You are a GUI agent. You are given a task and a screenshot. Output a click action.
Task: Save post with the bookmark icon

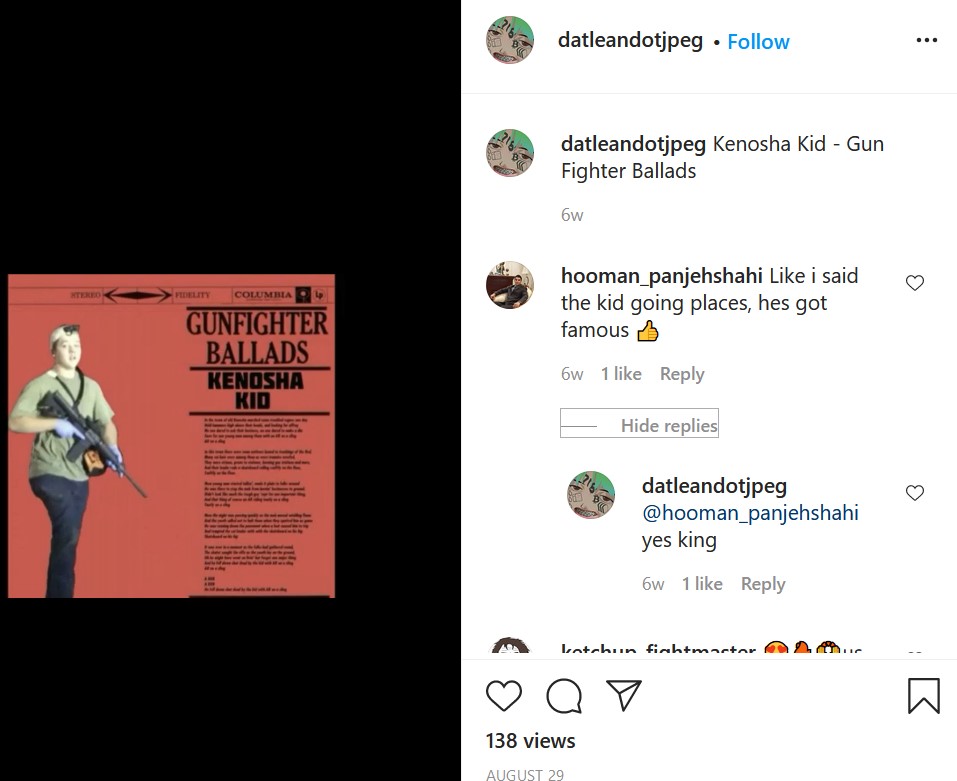[923, 696]
